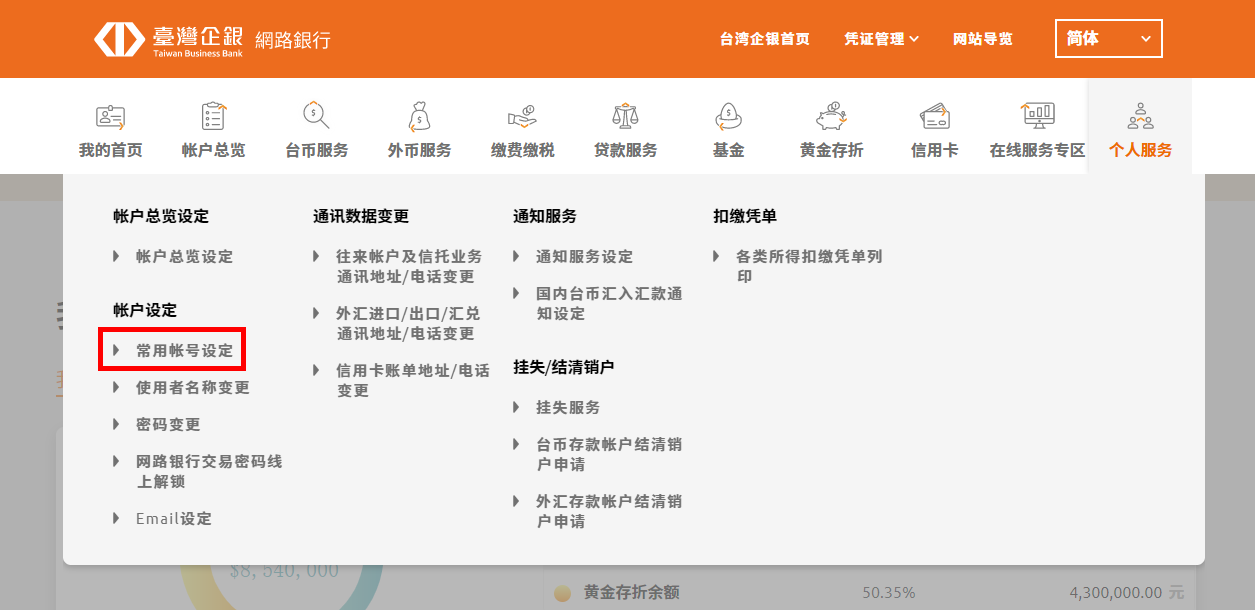Open the 台币服务 magnifier icon
This screenshot has width=1255, height=610.
[x=316, y=117]
